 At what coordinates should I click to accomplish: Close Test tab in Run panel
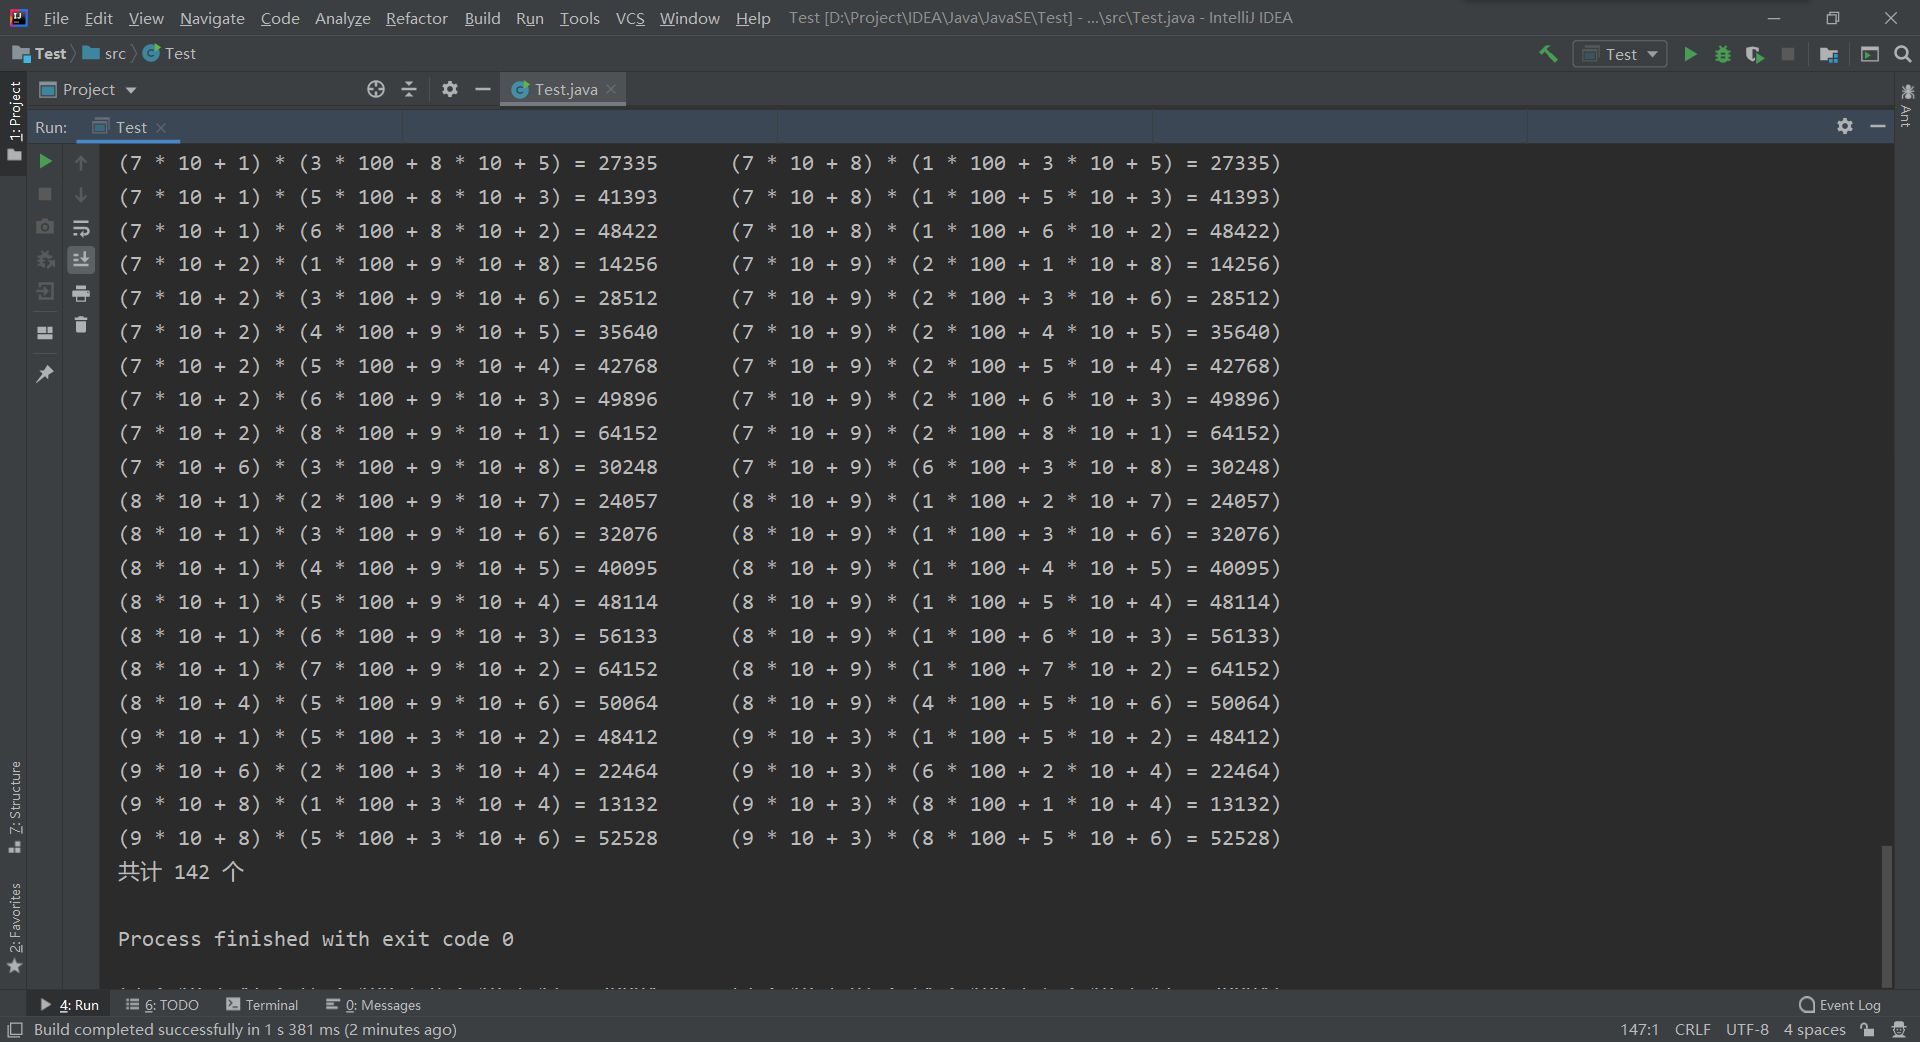click(161, 127)
